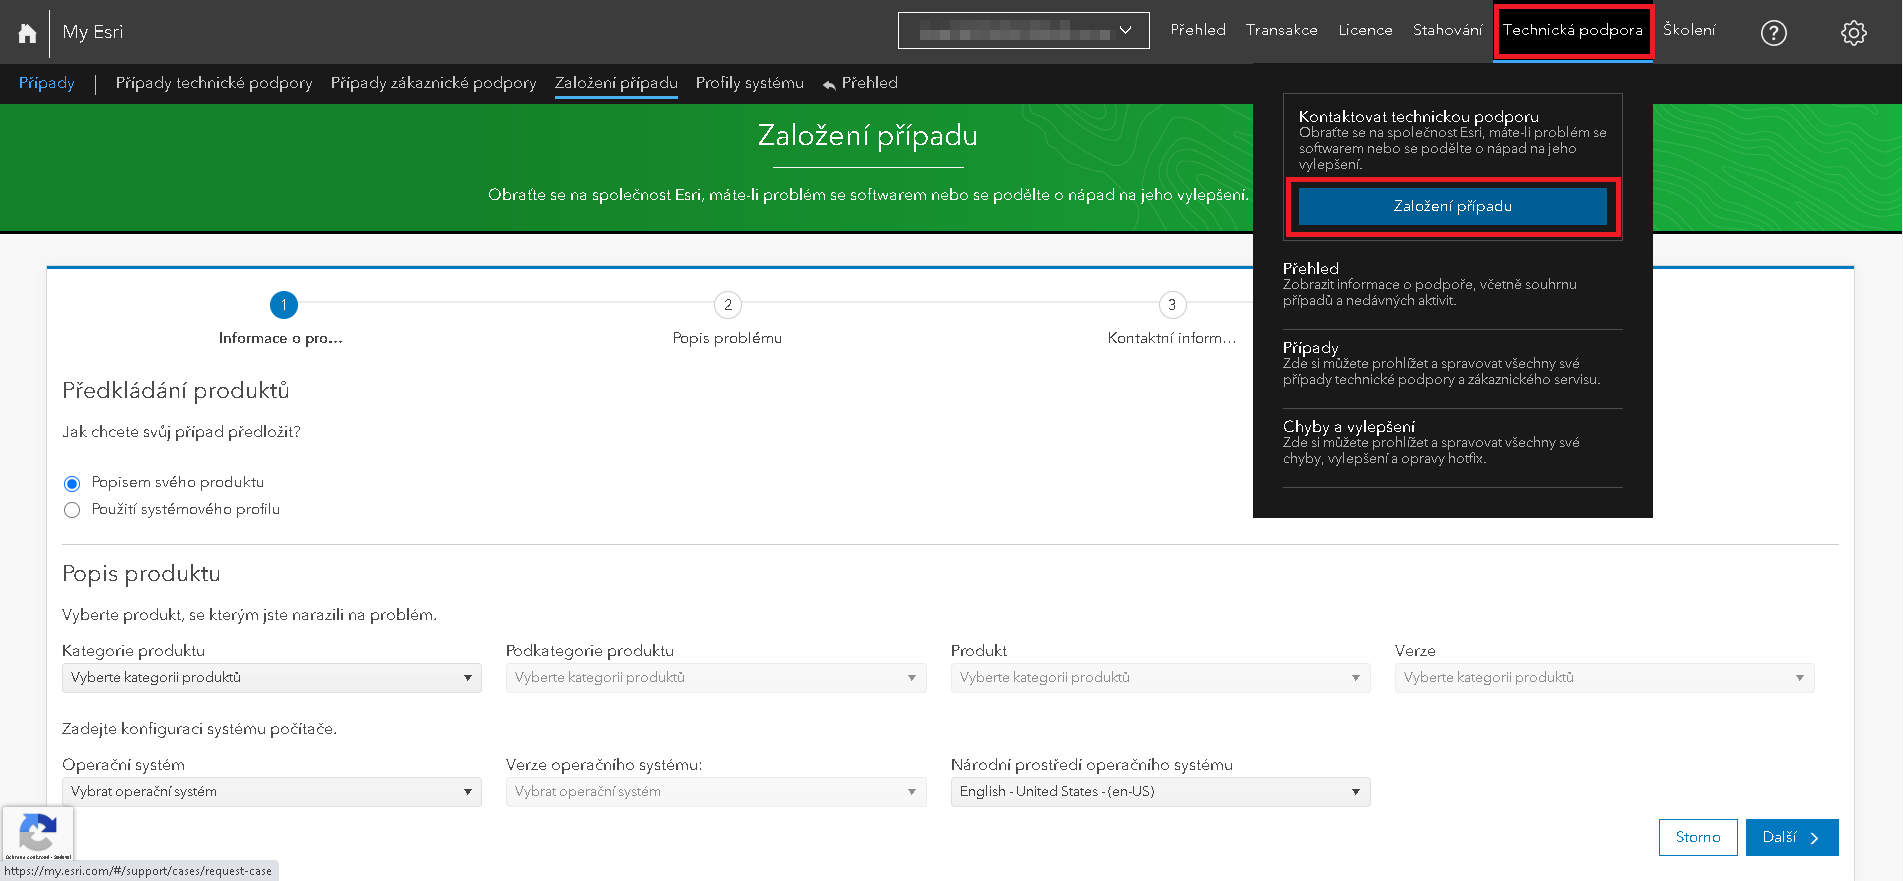Click the blue Založení případu button
The width and height of the screenshot is (1903, 881).
[1452, 206]
